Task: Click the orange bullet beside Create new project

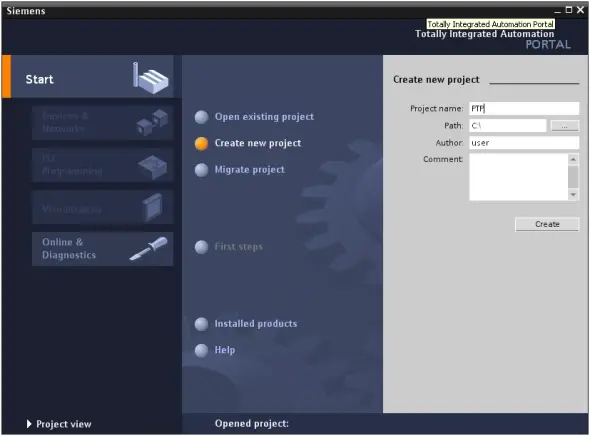Action: pos(201,143)
